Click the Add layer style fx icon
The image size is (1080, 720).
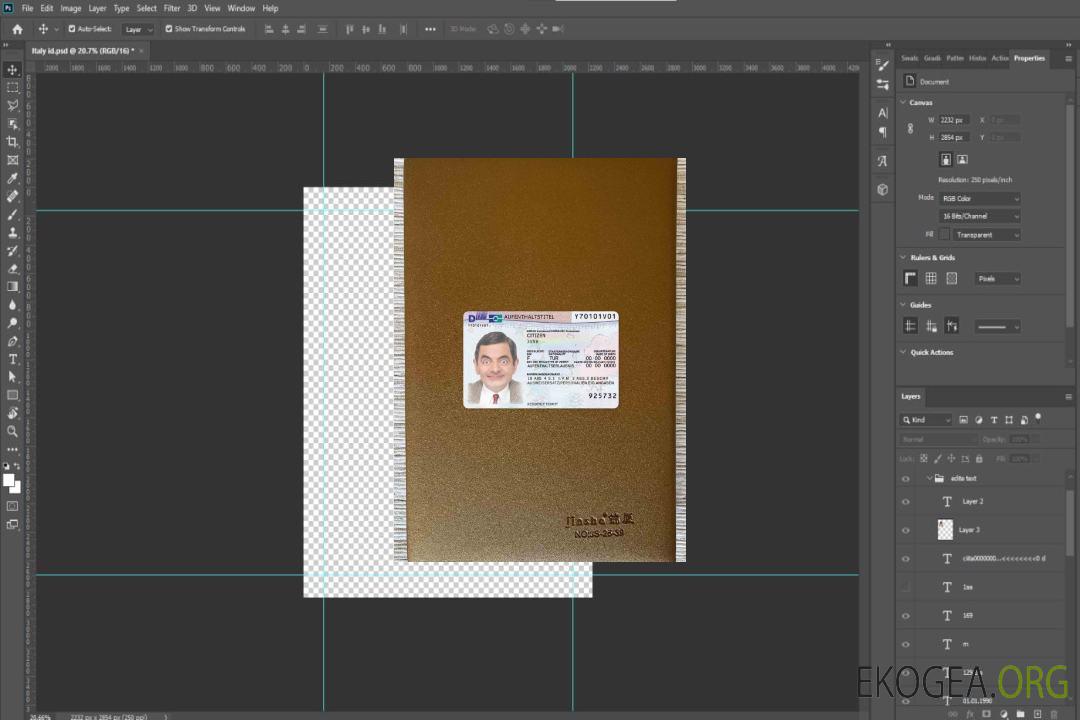pos(970,714)
